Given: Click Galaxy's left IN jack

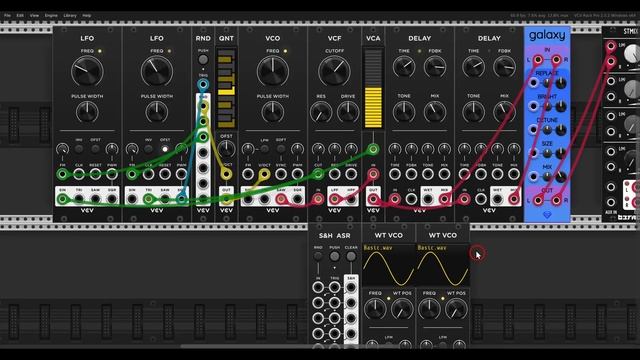Looking at the screenshot, I should 538,60.
